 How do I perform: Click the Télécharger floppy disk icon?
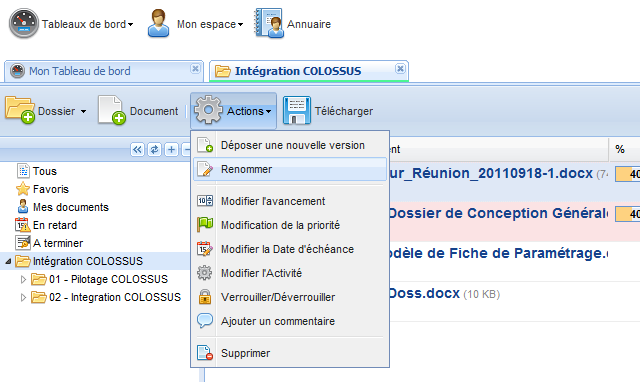(x=297, y=111)
